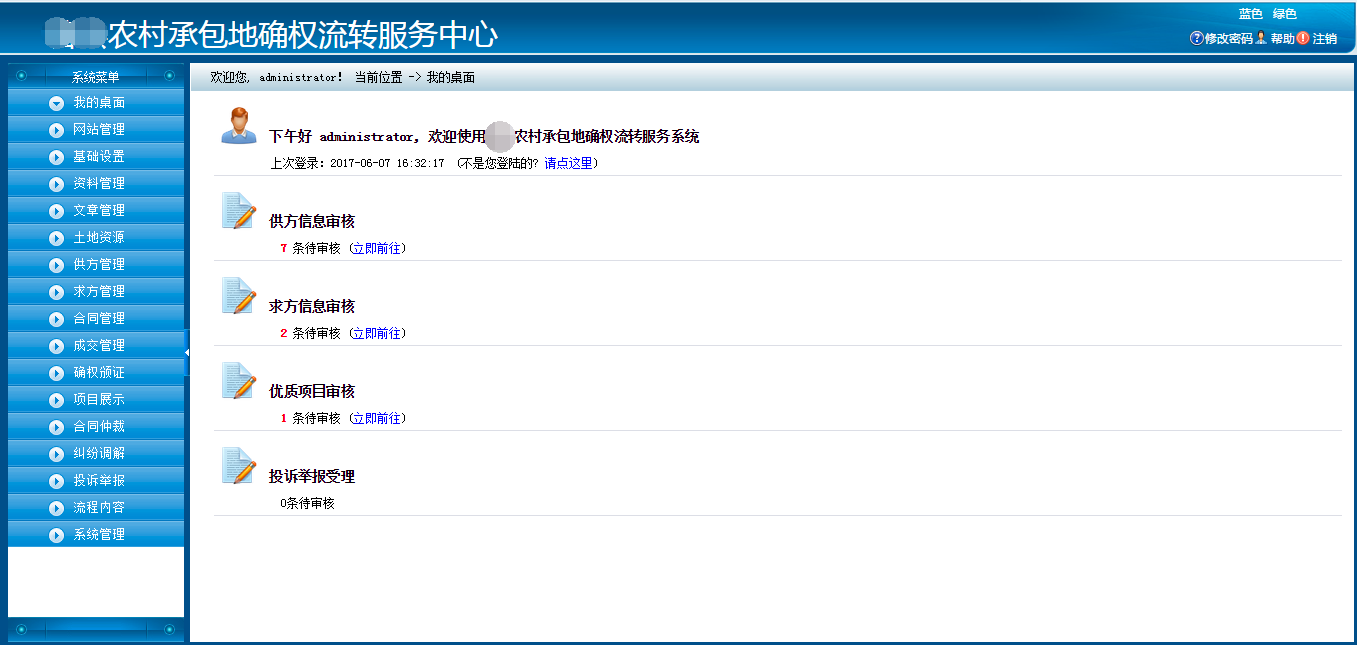
Task: Switch the theme to 绿色
Action: 1284,14
